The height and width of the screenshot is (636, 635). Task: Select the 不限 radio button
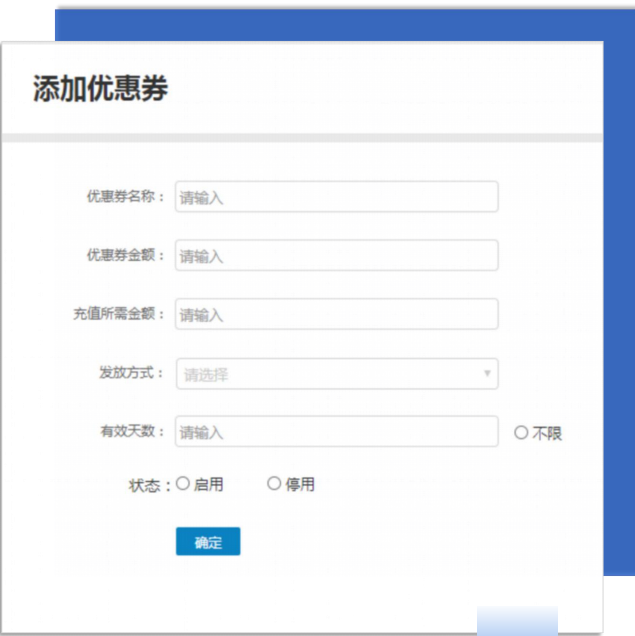[x=521, y=432]
